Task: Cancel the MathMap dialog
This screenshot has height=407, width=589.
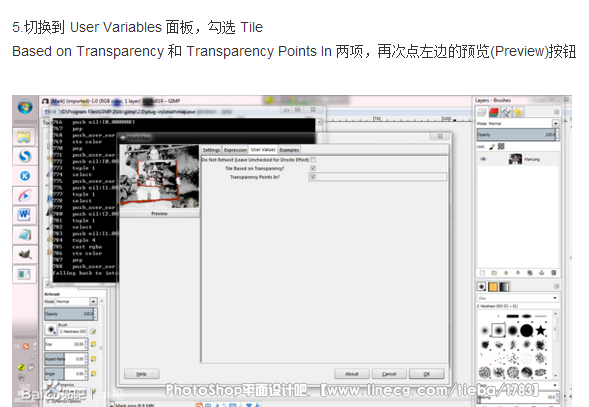Action: click(389, 374)
